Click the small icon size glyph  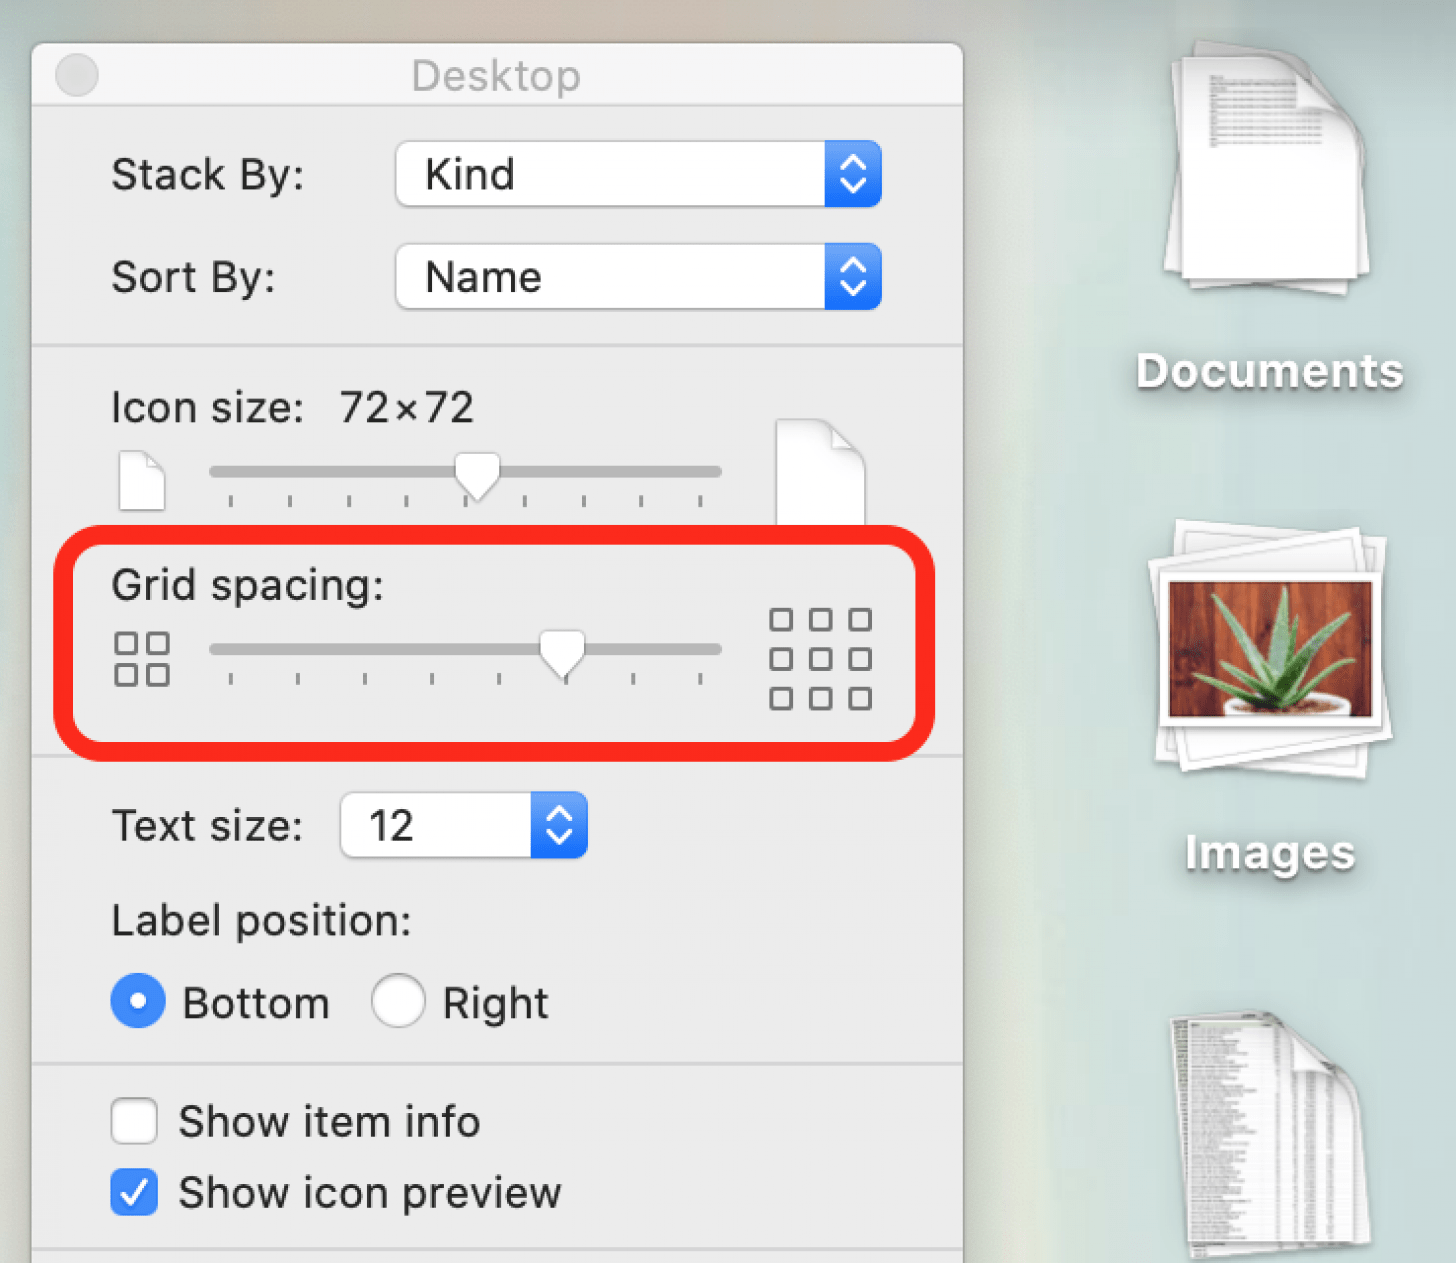tap(141, 480)
